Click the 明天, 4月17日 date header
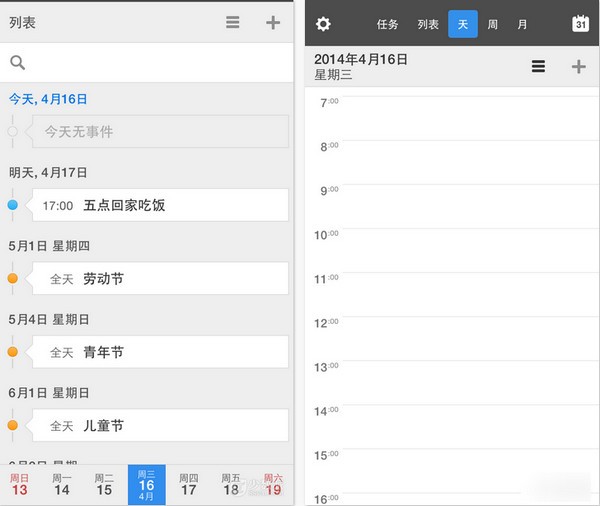600x506 pixels. 48,173
